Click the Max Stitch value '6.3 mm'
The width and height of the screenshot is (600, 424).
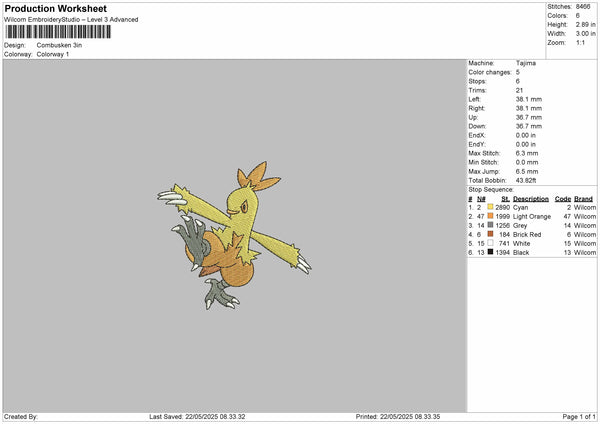click(527, 153)
